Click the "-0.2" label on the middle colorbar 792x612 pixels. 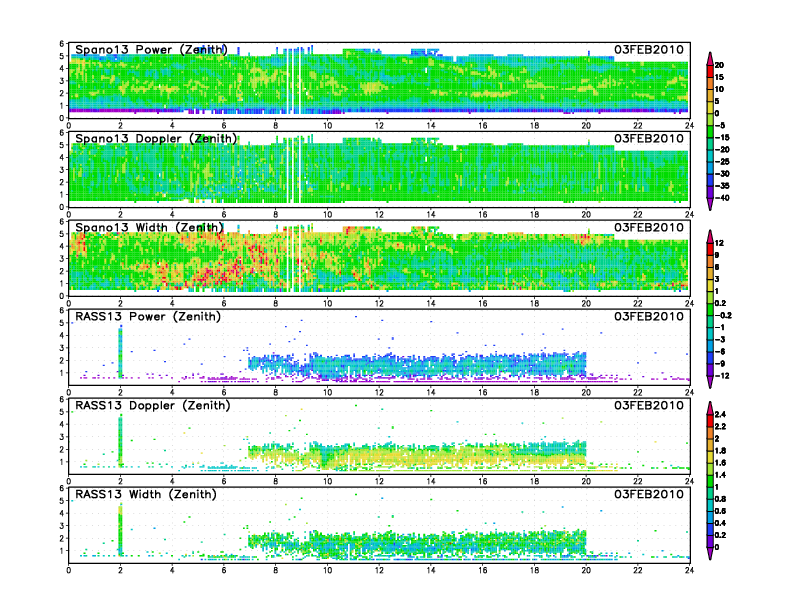coord(723,315)
